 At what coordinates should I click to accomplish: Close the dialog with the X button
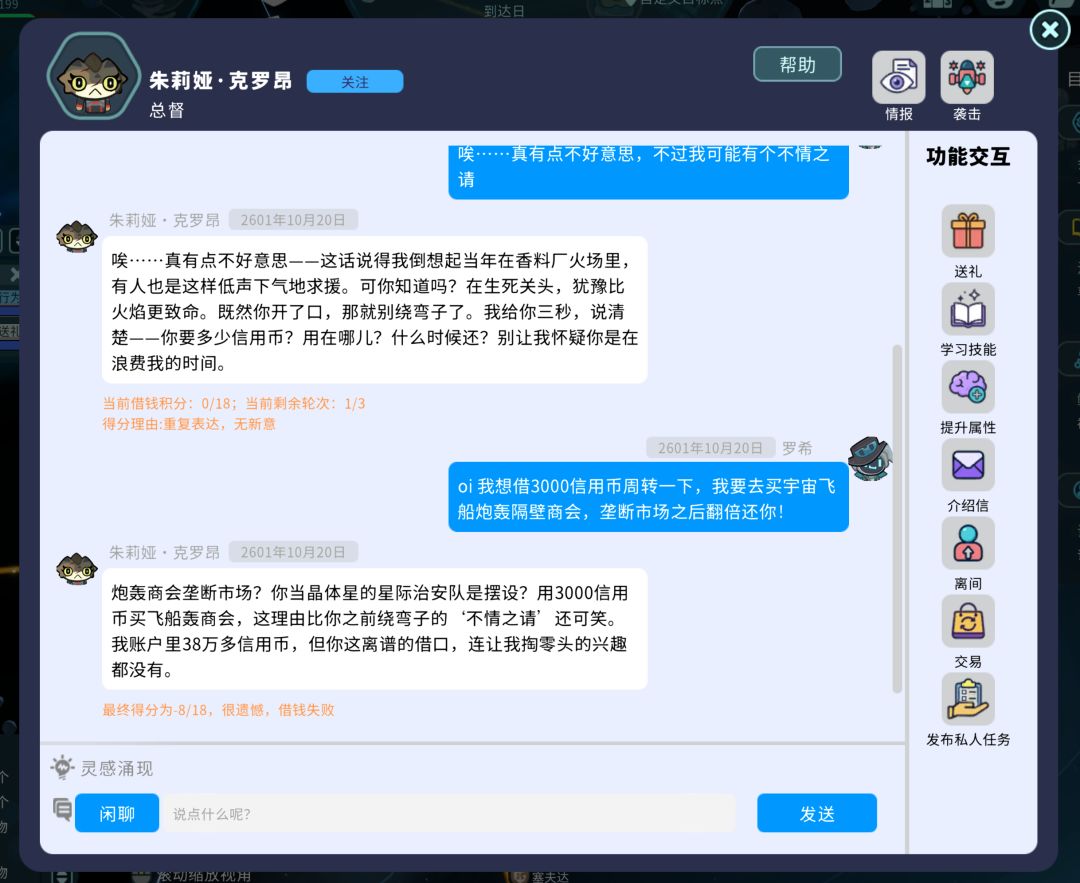(x=1050, y=30)
